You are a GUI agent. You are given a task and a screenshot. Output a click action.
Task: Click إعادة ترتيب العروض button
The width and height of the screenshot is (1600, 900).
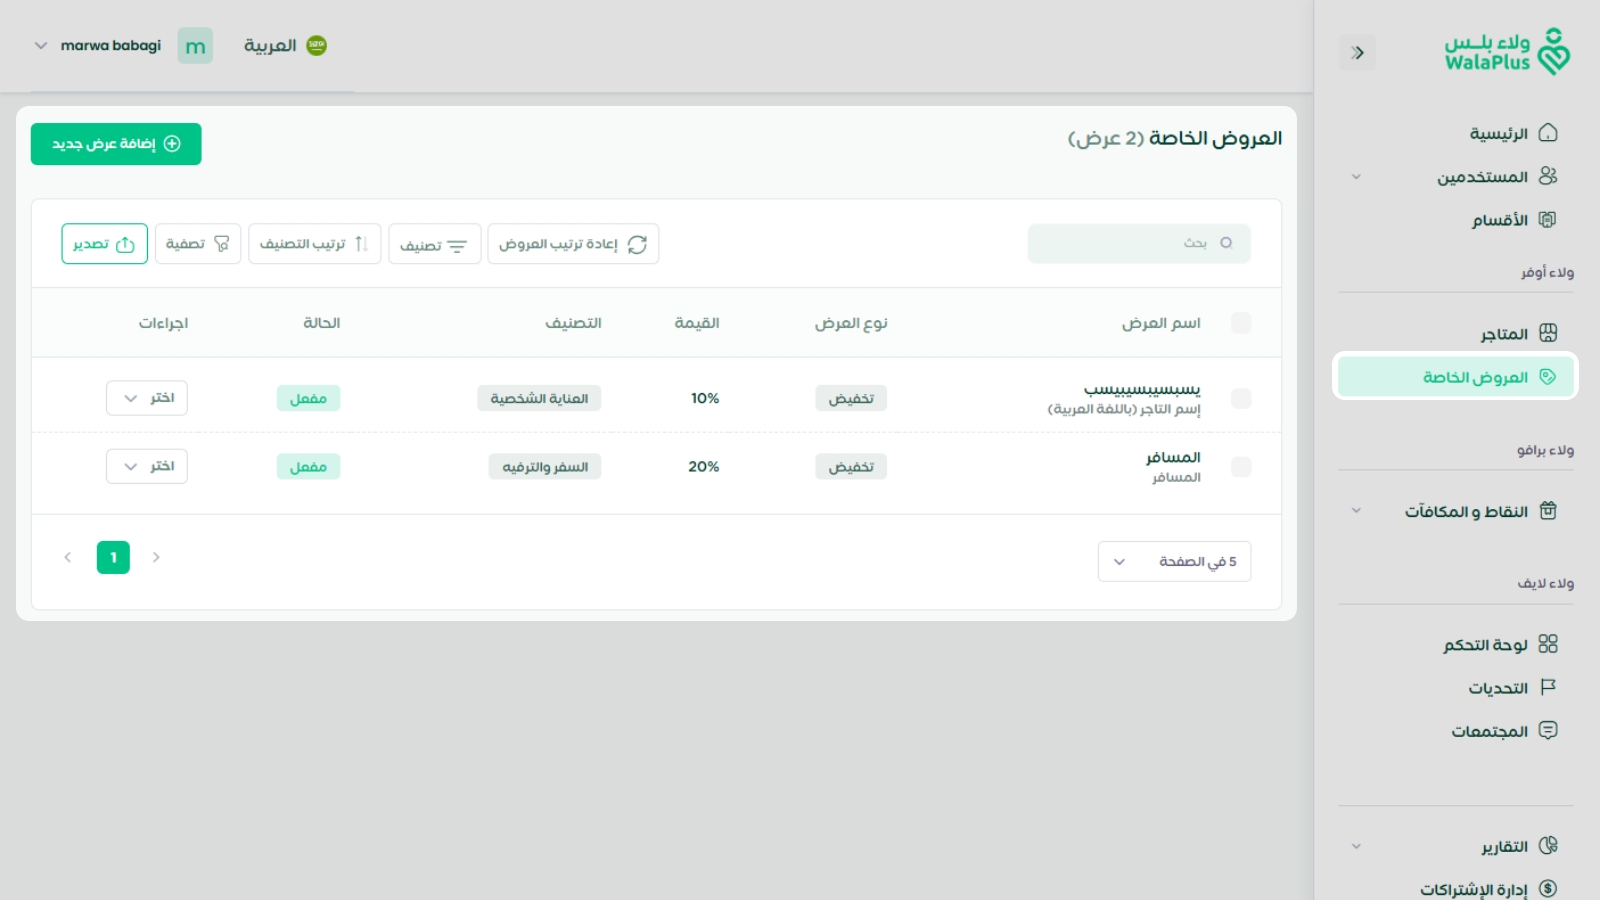[x=573, y=244]
